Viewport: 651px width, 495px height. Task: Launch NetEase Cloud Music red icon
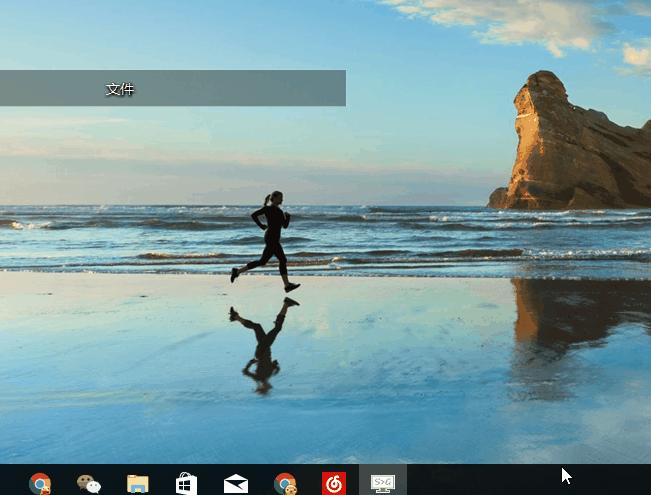[334, 484]
